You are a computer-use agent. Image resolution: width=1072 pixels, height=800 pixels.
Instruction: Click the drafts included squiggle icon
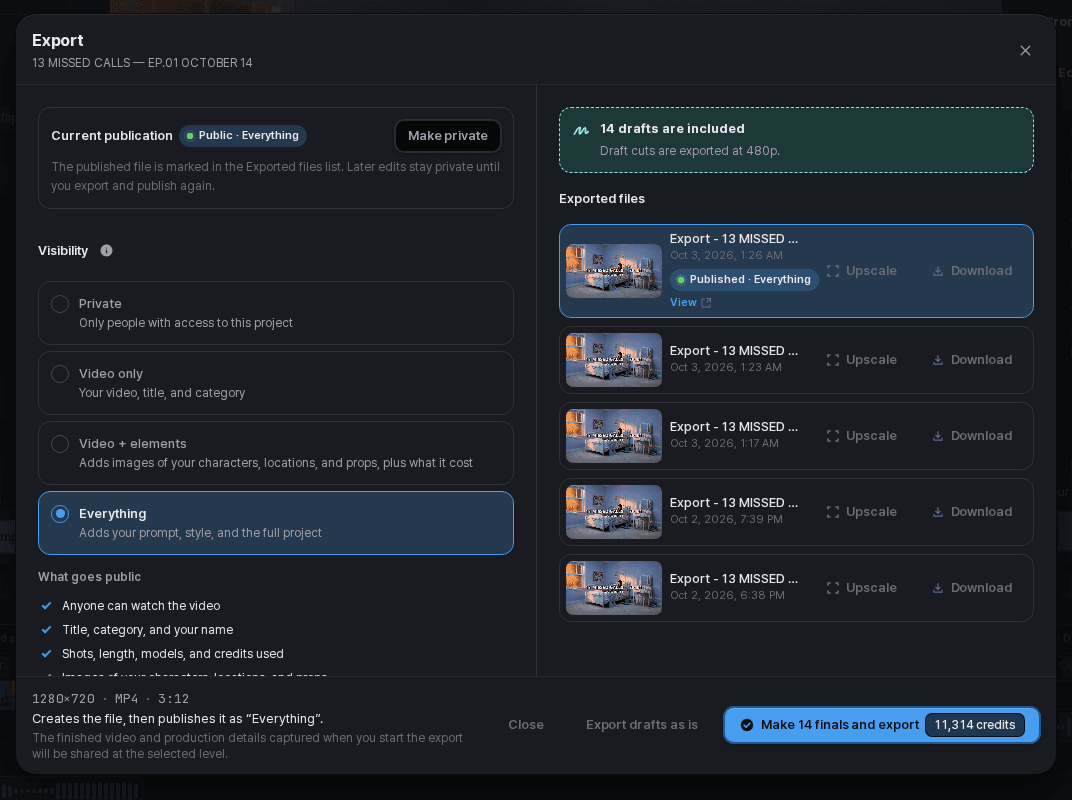coord(581,130)
